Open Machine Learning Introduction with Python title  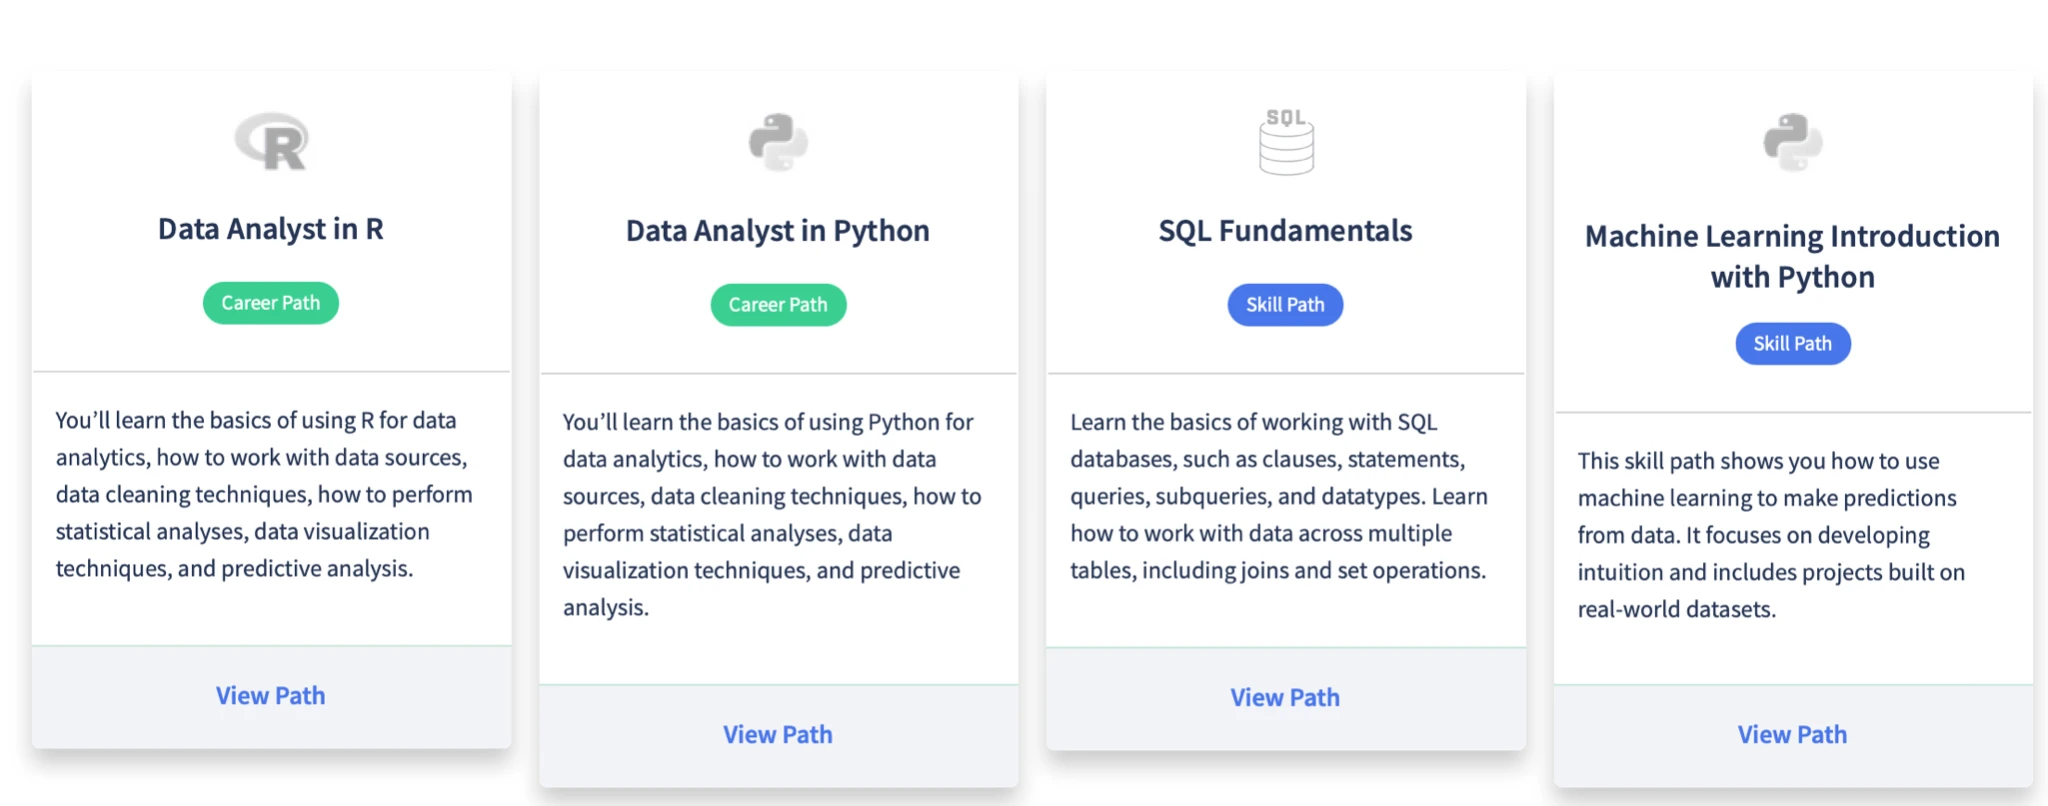(x=1793, y=256)
